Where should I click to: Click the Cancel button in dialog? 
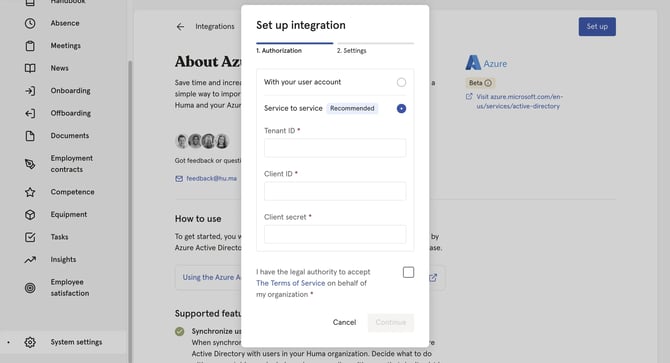point(344,322)
